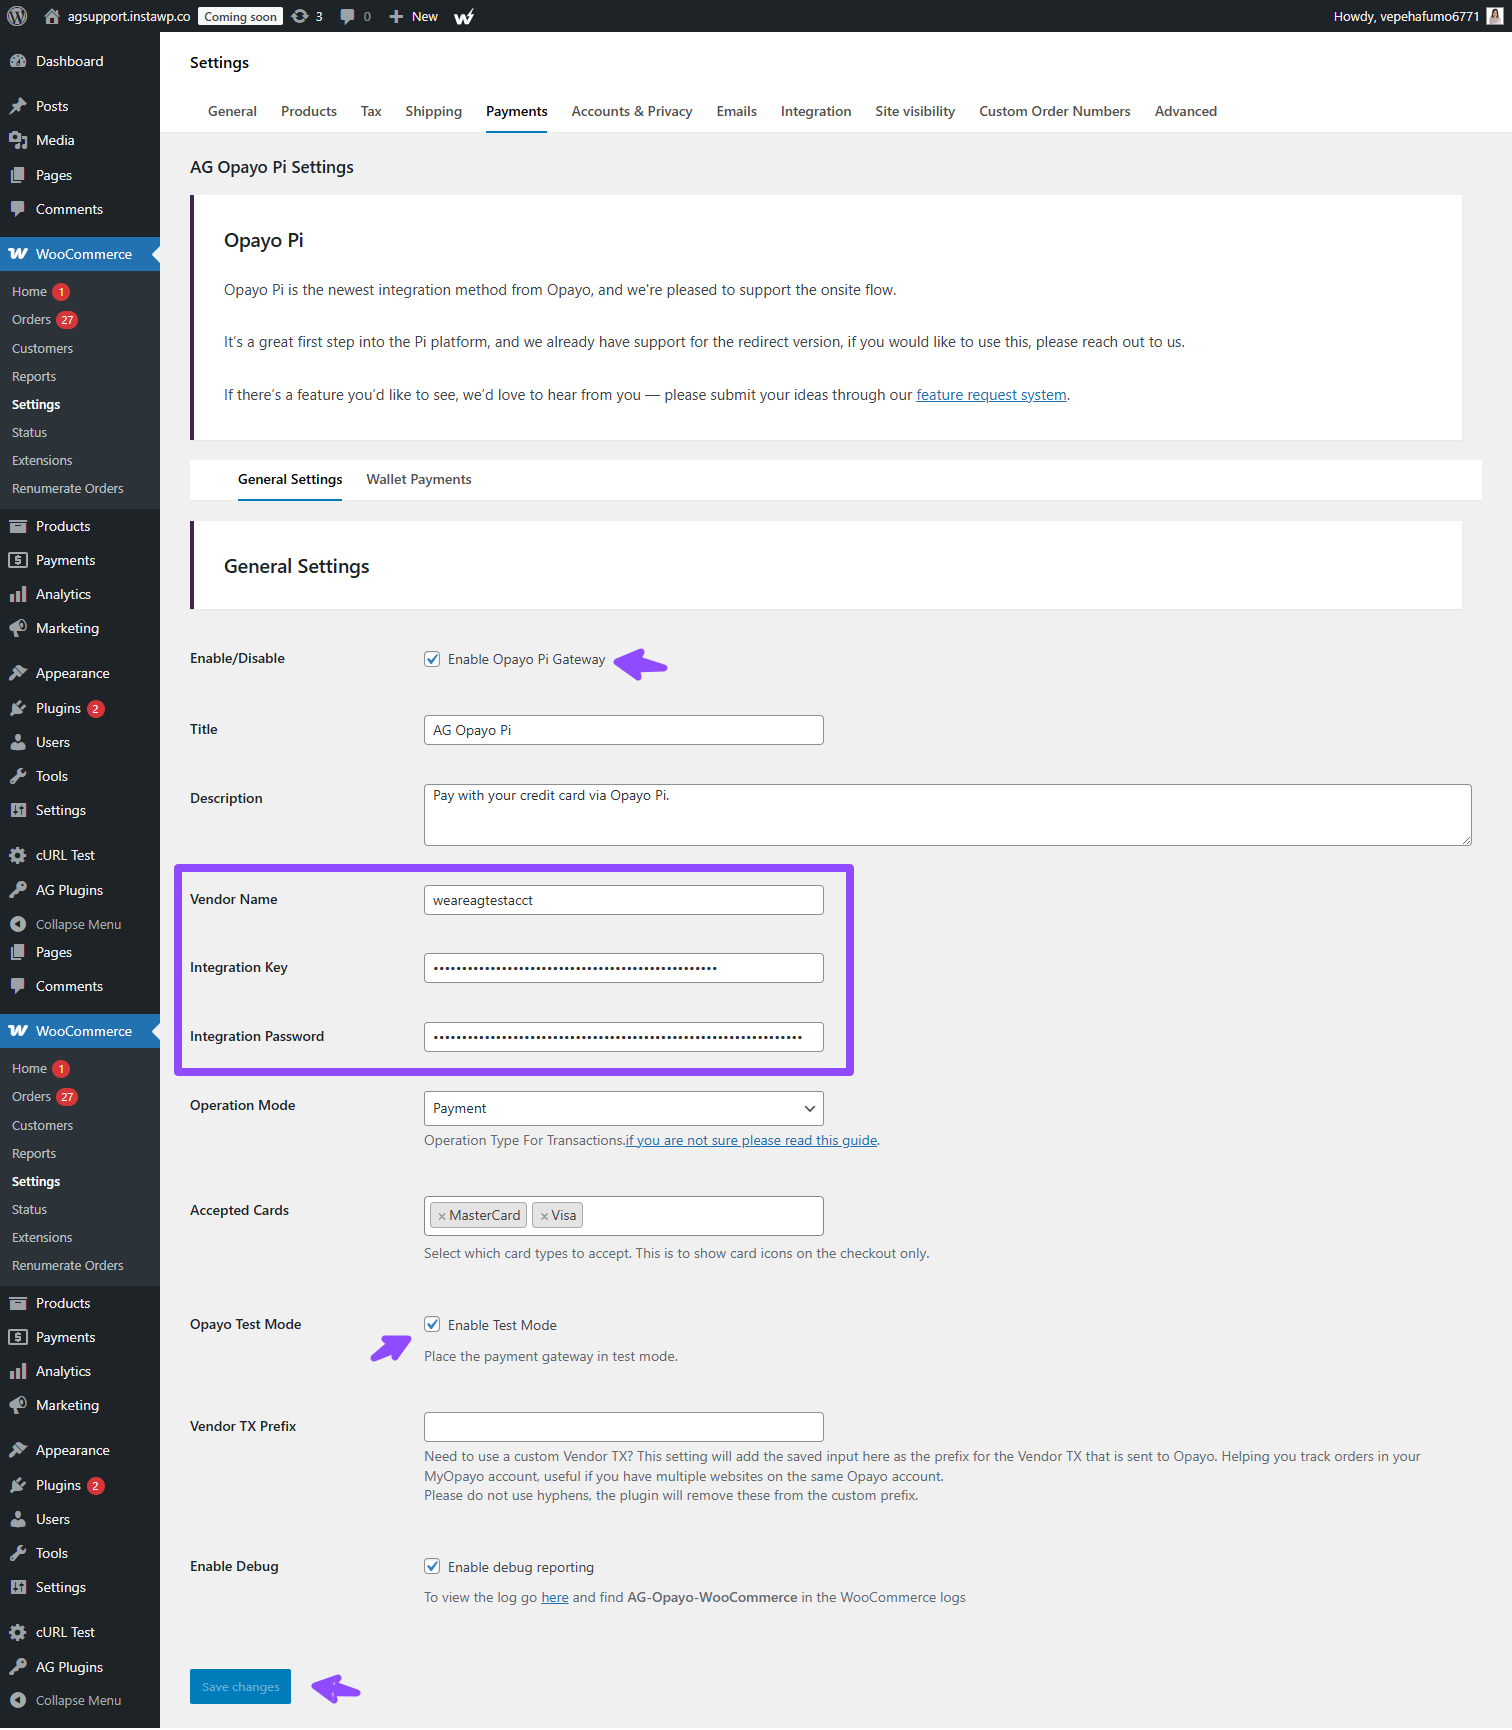Switch to the General settings tab
Image resolution: width=1512 pixels, height=1730 pixels.
pos(232,111)
